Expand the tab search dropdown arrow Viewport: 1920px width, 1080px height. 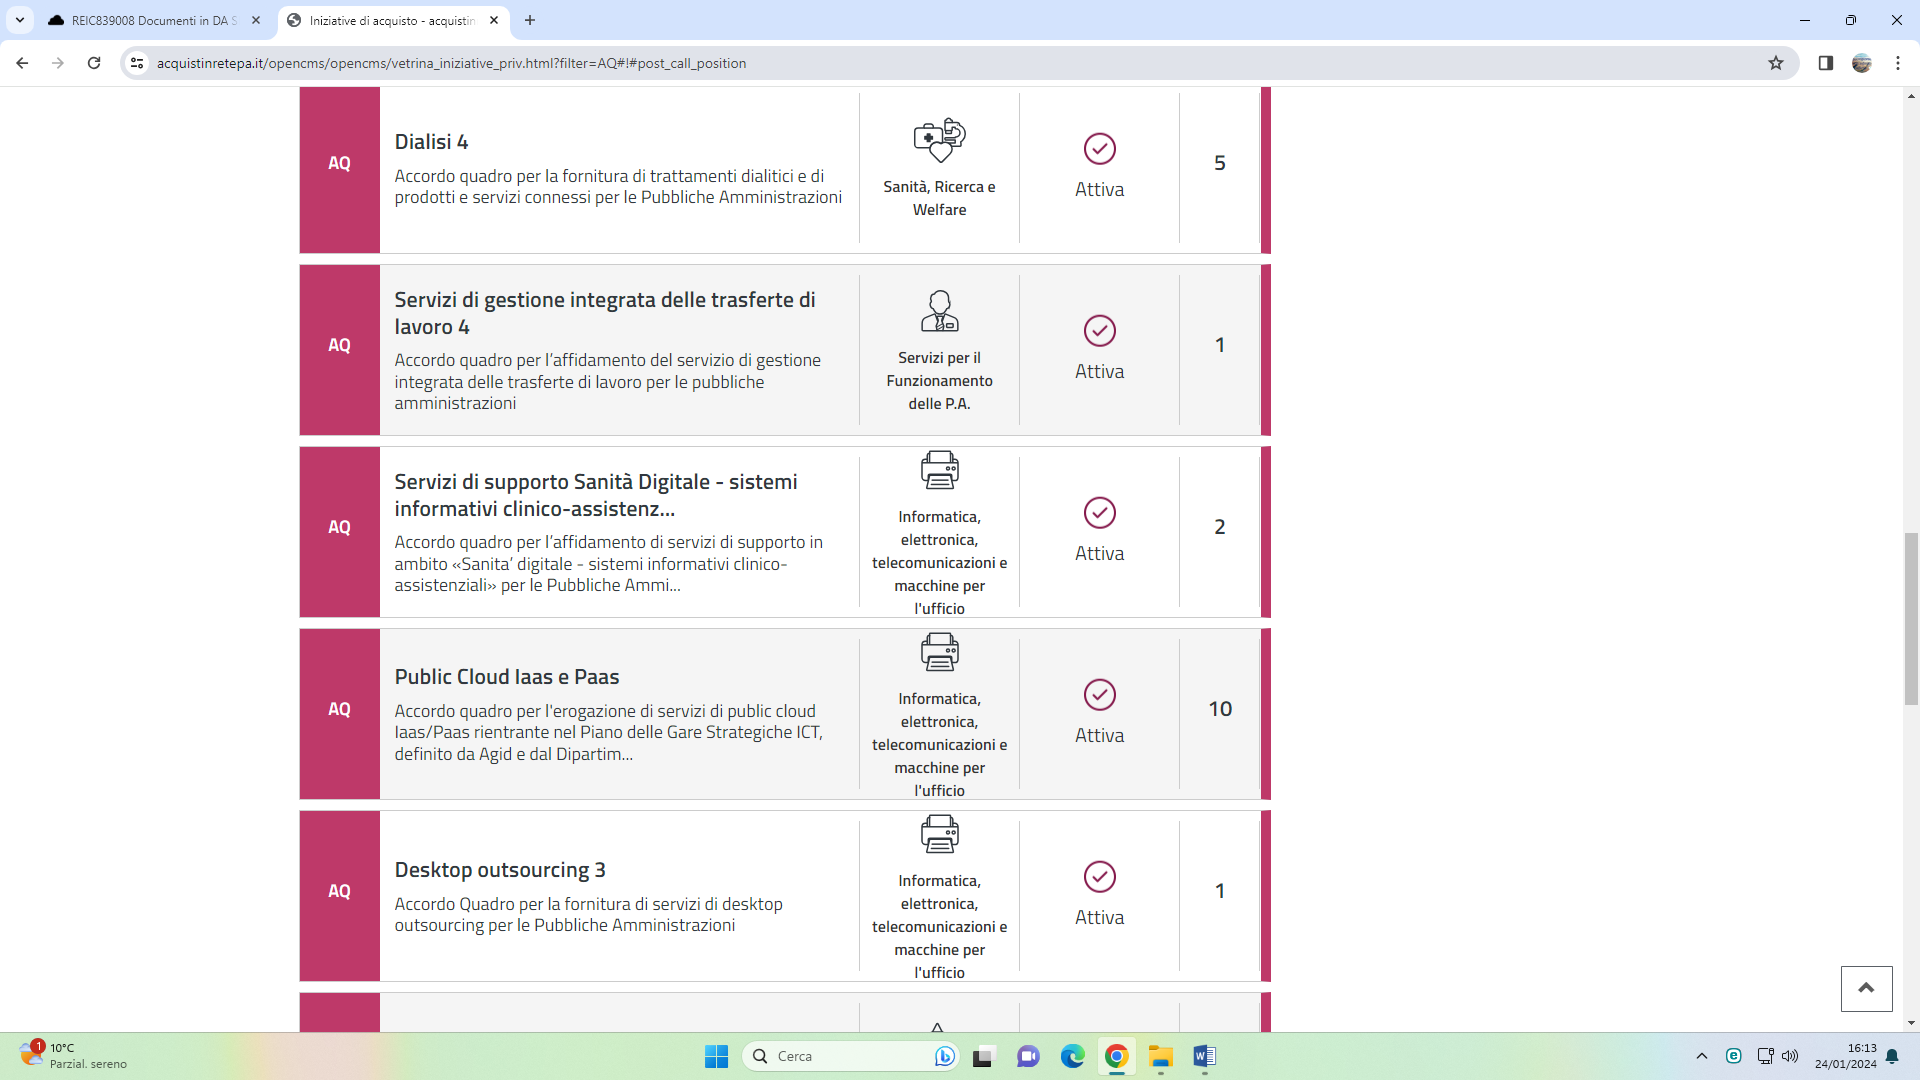click(x=19, y=20)
